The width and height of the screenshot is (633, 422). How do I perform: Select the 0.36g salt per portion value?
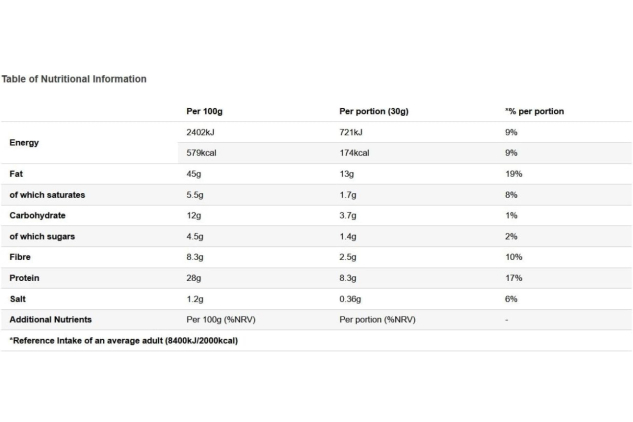pyautogui.click(x=350, y=299)
